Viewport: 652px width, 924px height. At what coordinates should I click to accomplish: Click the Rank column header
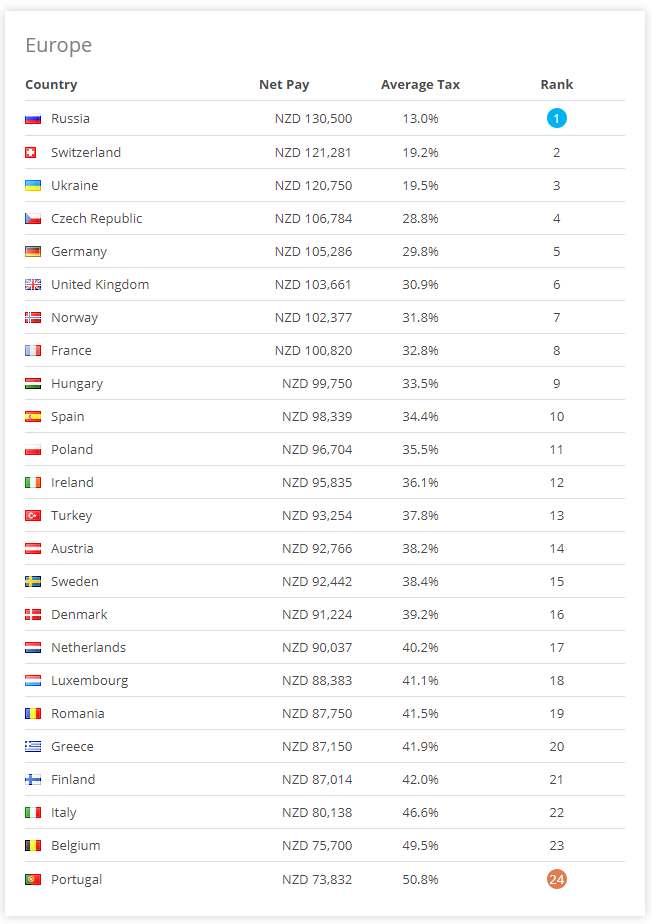pos(556,84)
